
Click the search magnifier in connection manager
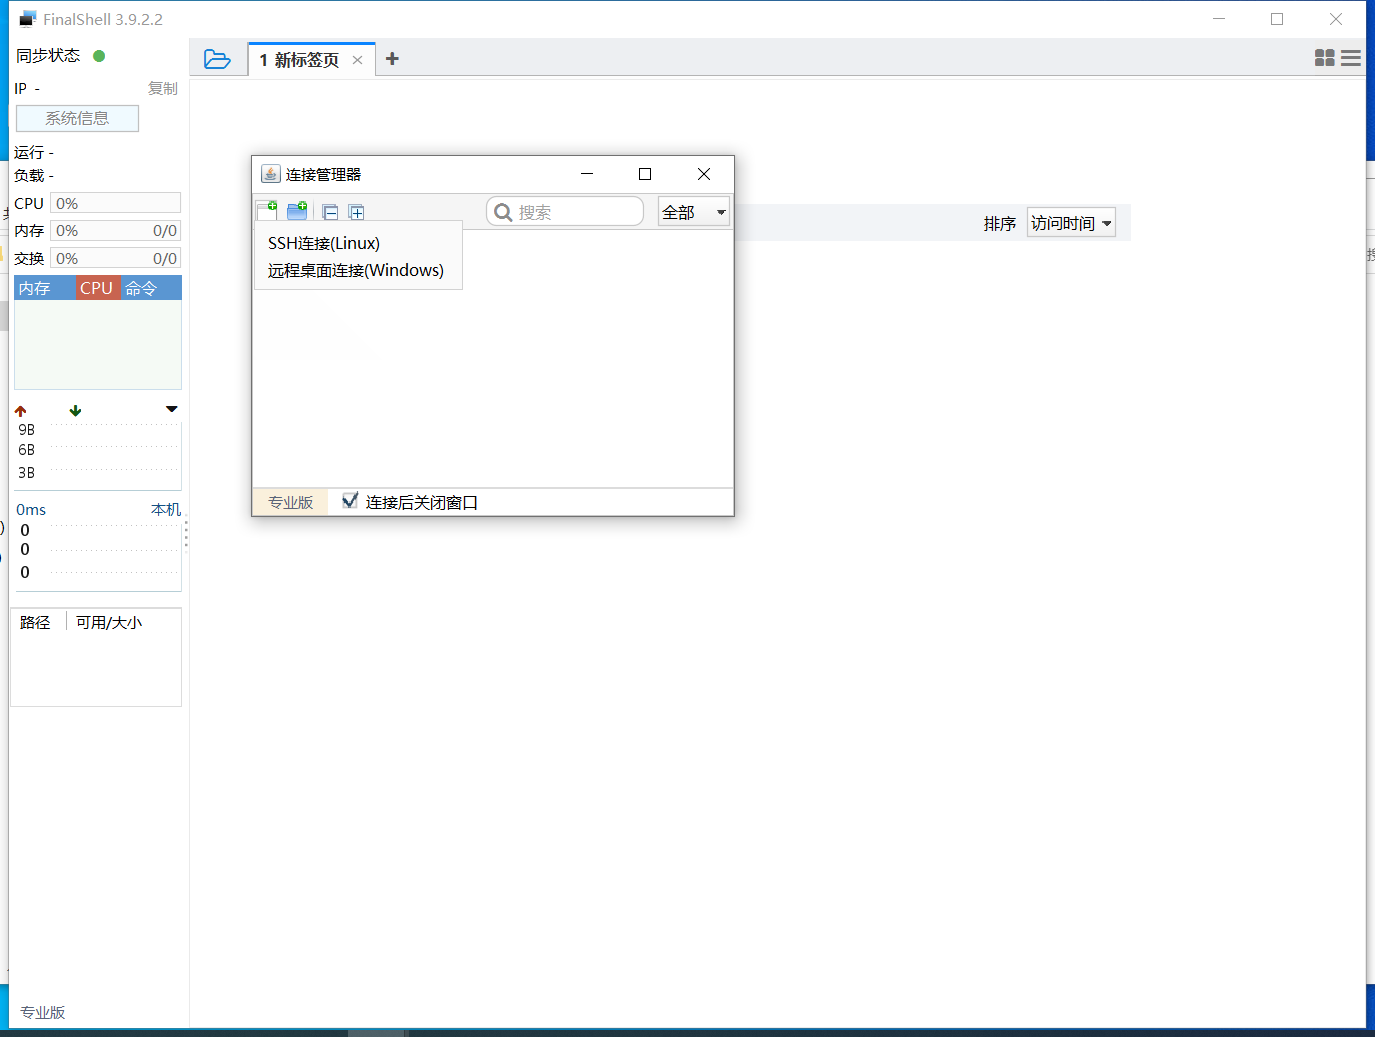coord(503,211)
